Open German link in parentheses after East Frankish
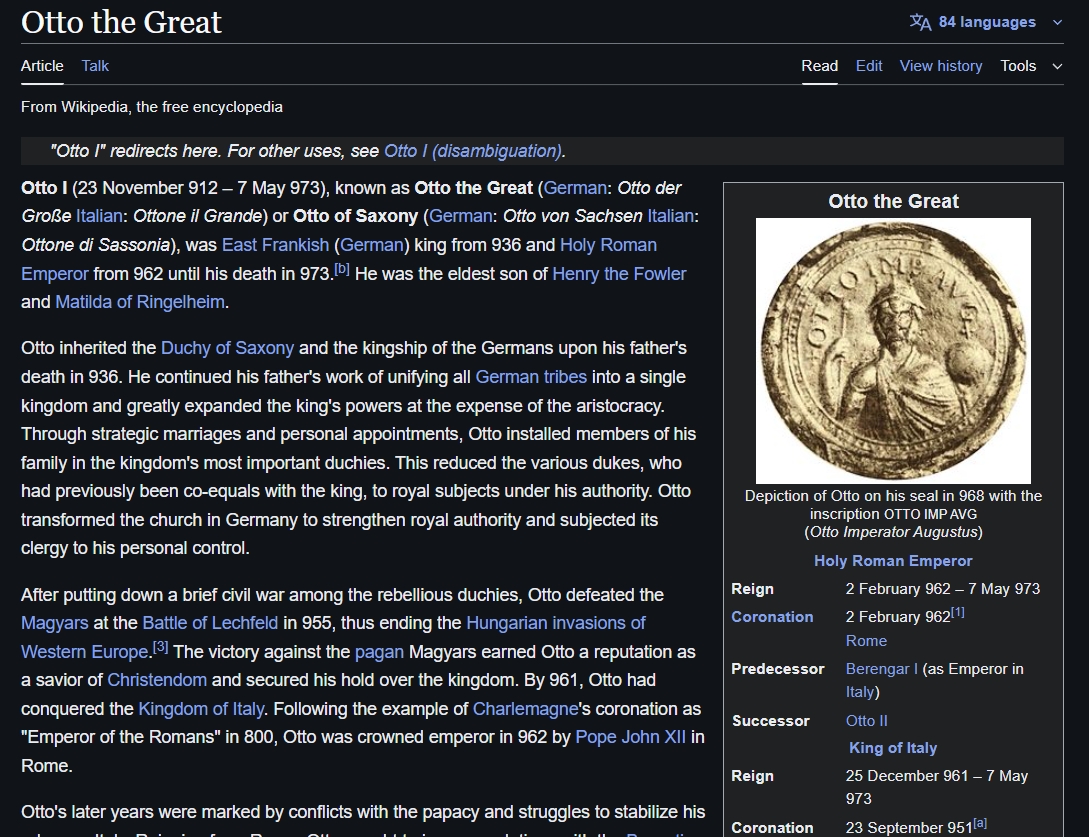Viewport: 1089px width, 837px height. (x=372, y=245)
